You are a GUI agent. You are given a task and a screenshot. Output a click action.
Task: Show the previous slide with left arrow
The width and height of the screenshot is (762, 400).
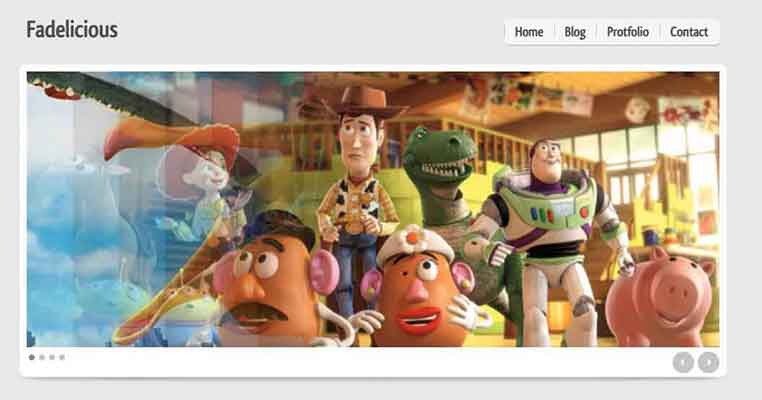click(683, 362)
